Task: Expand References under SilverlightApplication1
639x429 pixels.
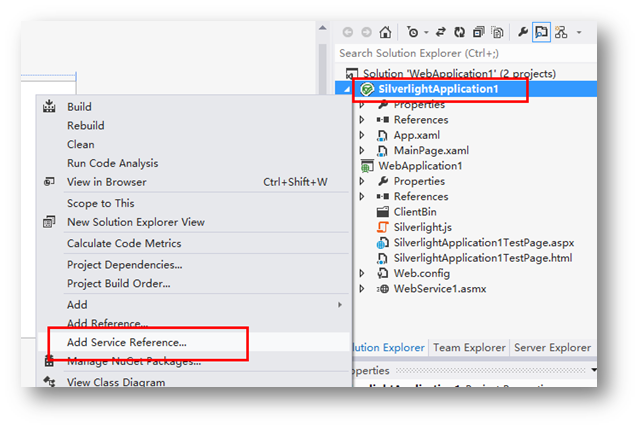Action: coord(362,120)
